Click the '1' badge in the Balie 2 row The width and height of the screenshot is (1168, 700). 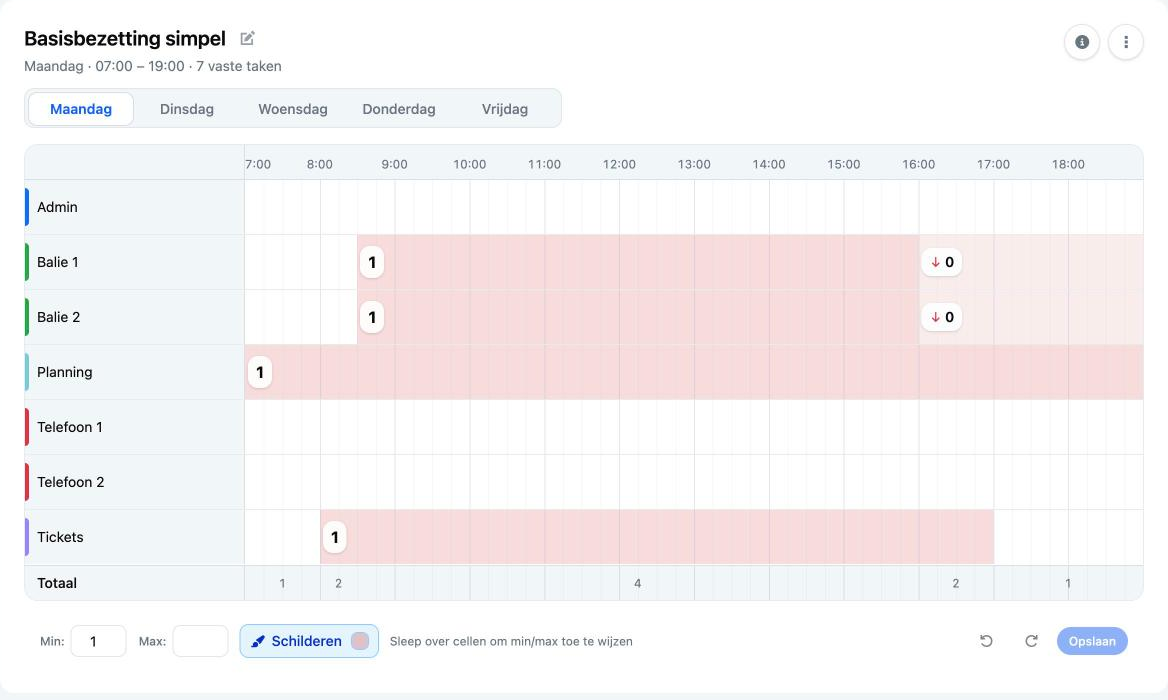tap(372, 317)
